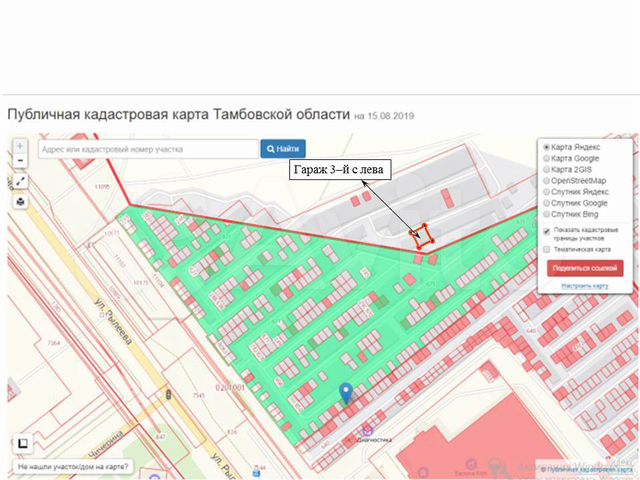Click the Публичная кадастровая карта attribution link
640x480 pixels.
pos(589,469)
